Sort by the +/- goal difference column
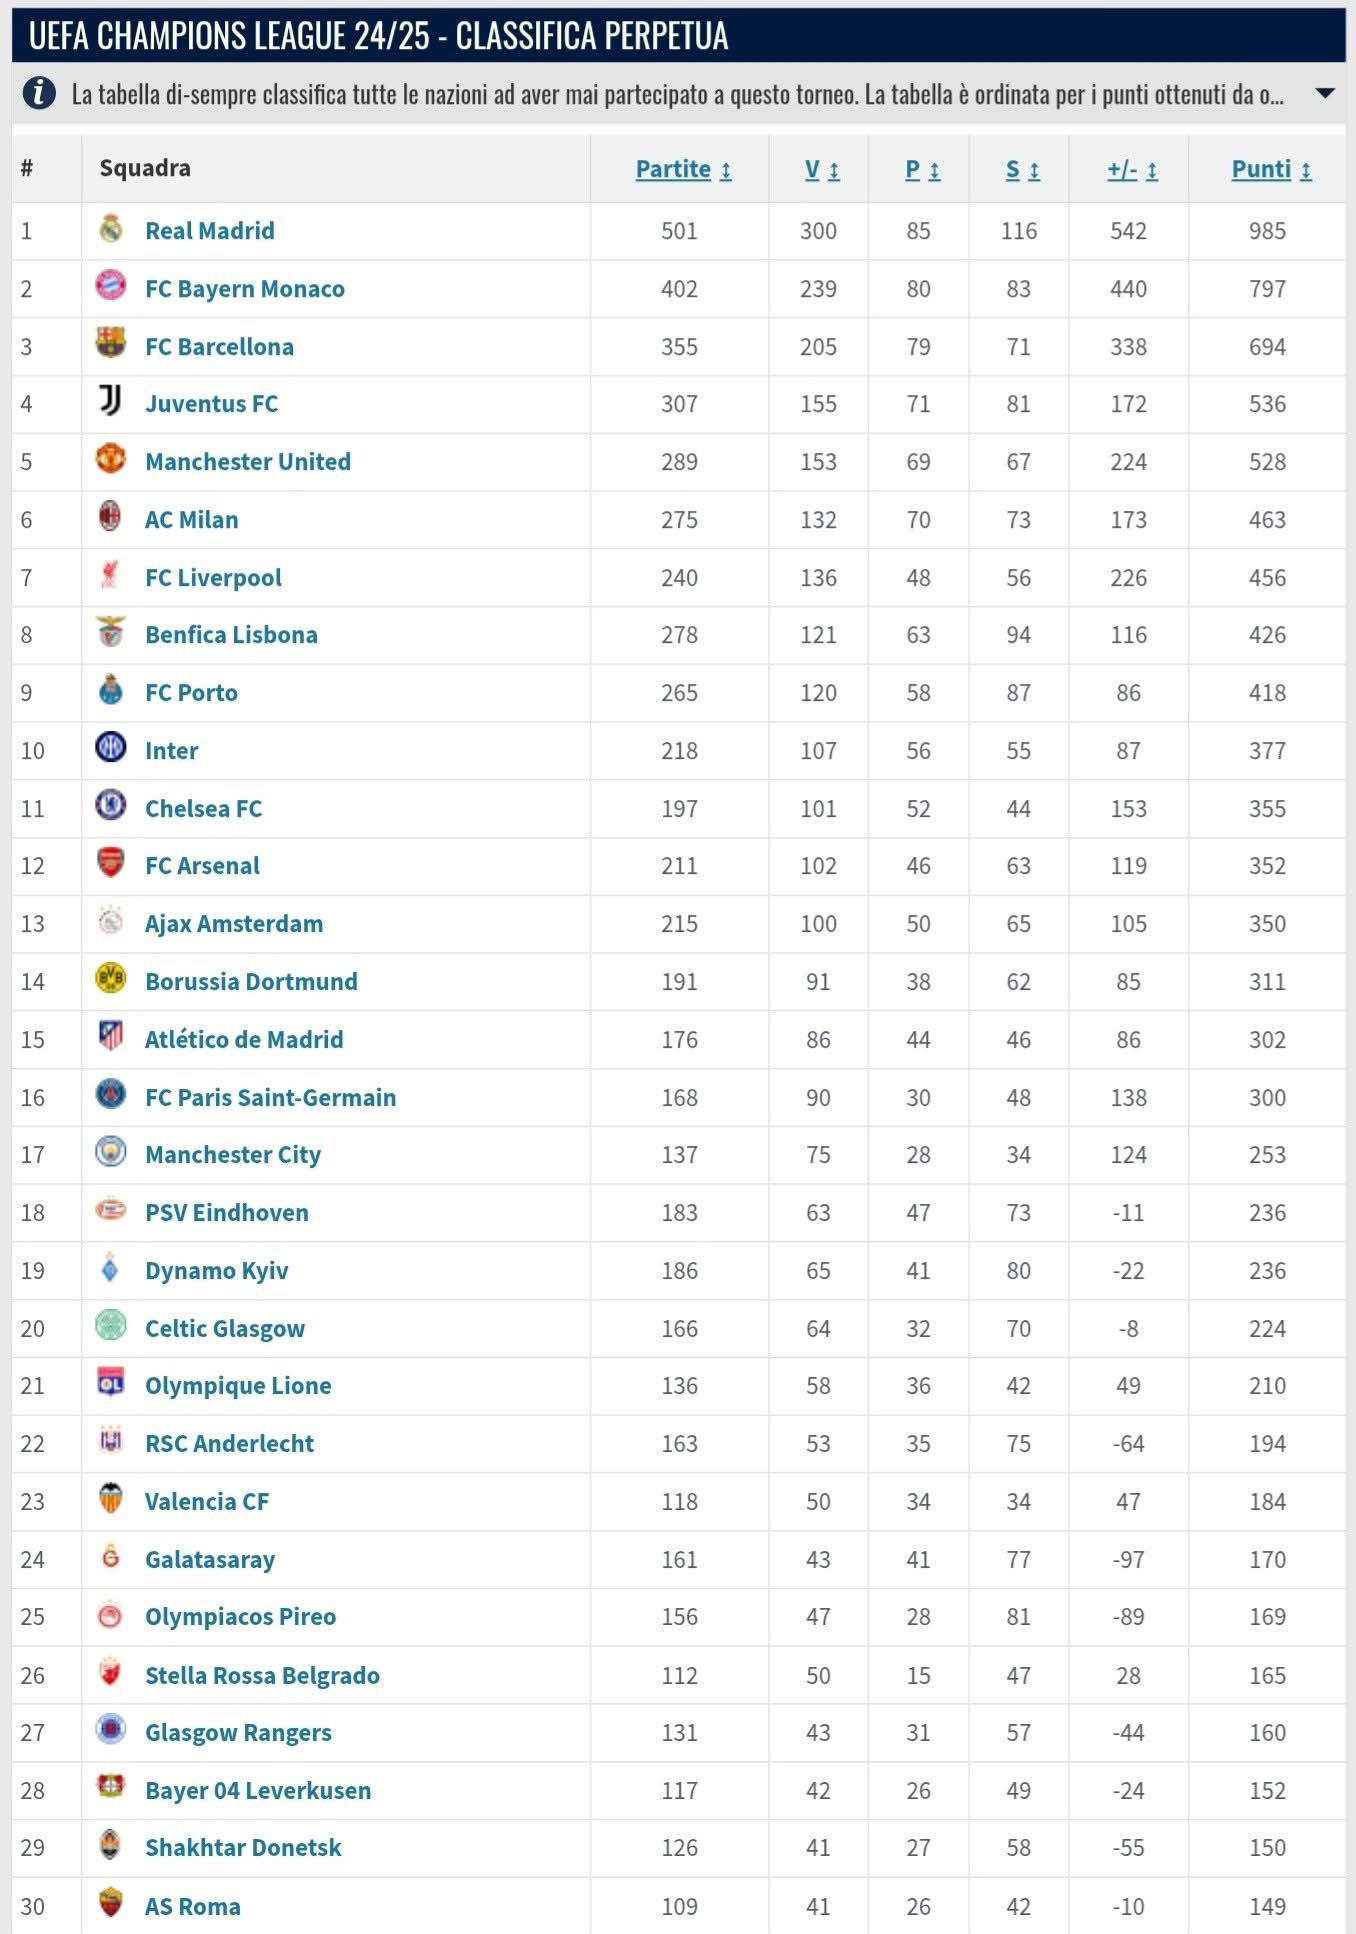This screenshot has height=1934, width=1356. [x=1132, y=170]
